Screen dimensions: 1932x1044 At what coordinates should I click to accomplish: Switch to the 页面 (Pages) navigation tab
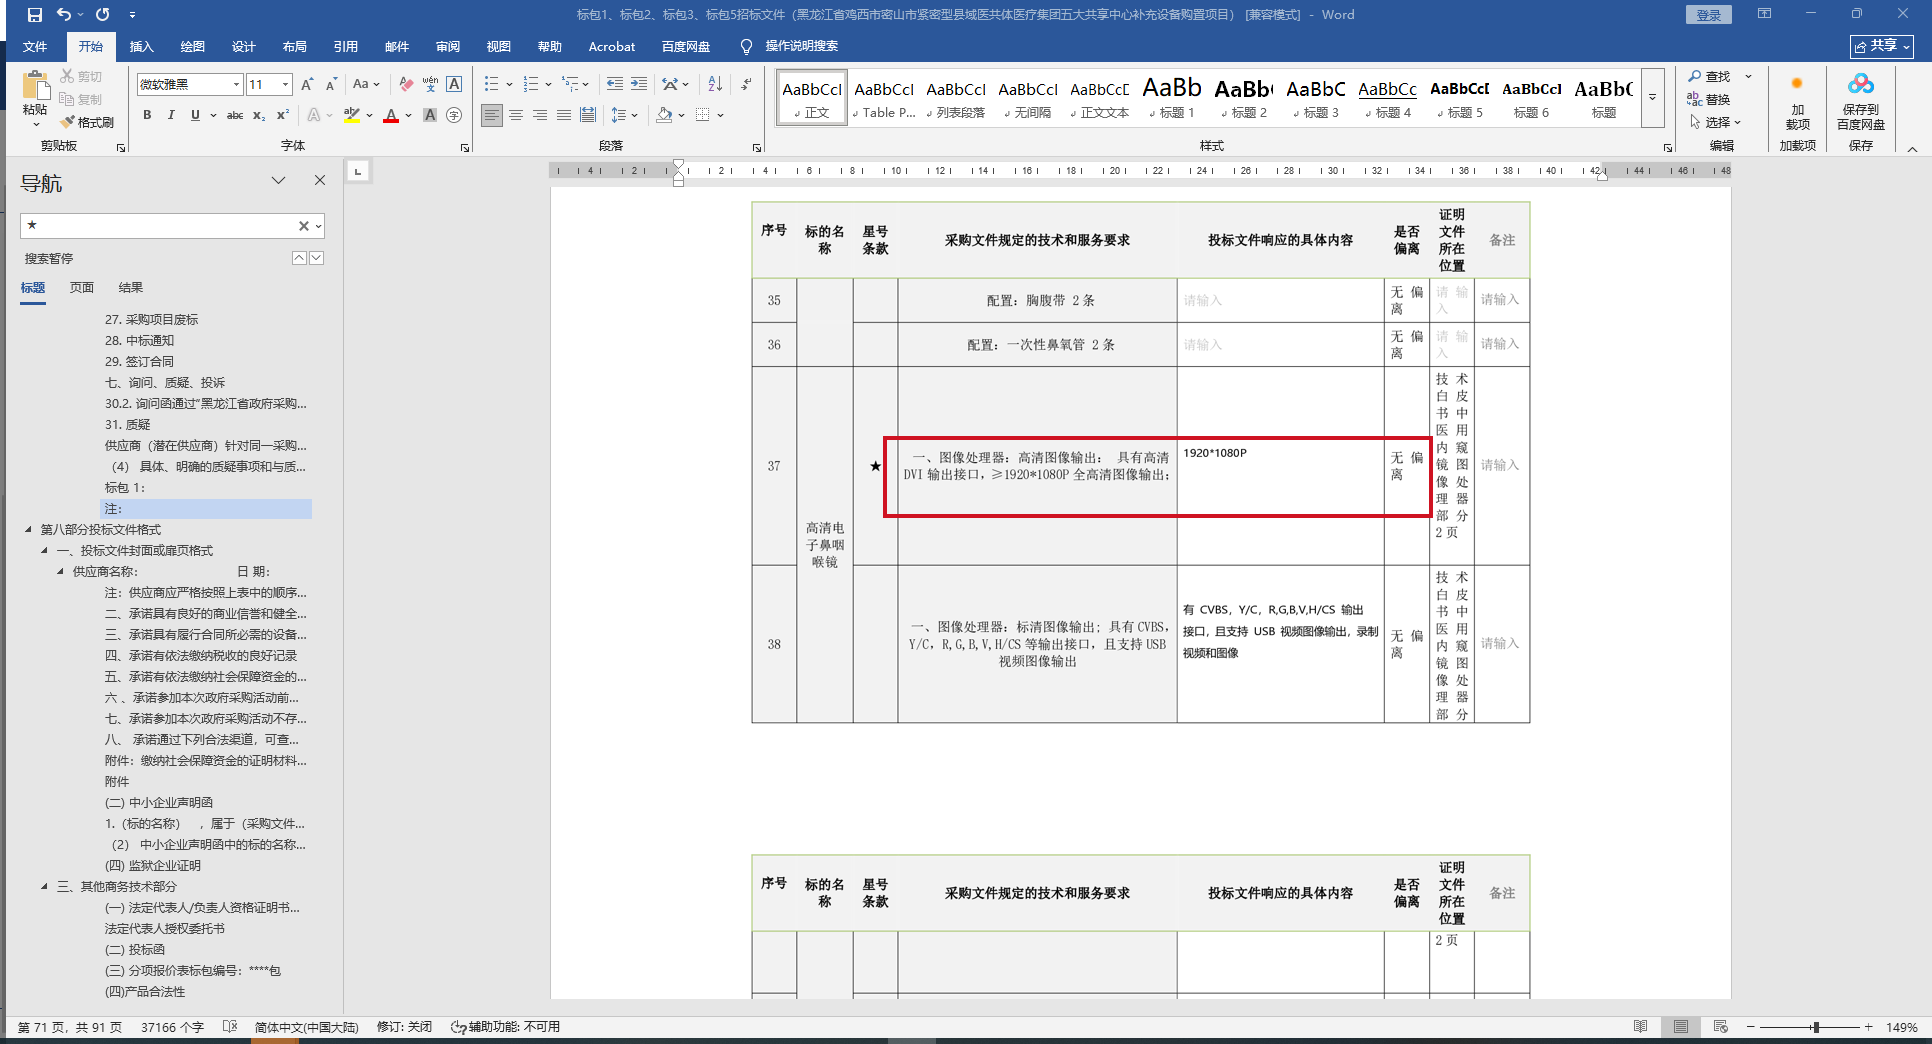82,288
